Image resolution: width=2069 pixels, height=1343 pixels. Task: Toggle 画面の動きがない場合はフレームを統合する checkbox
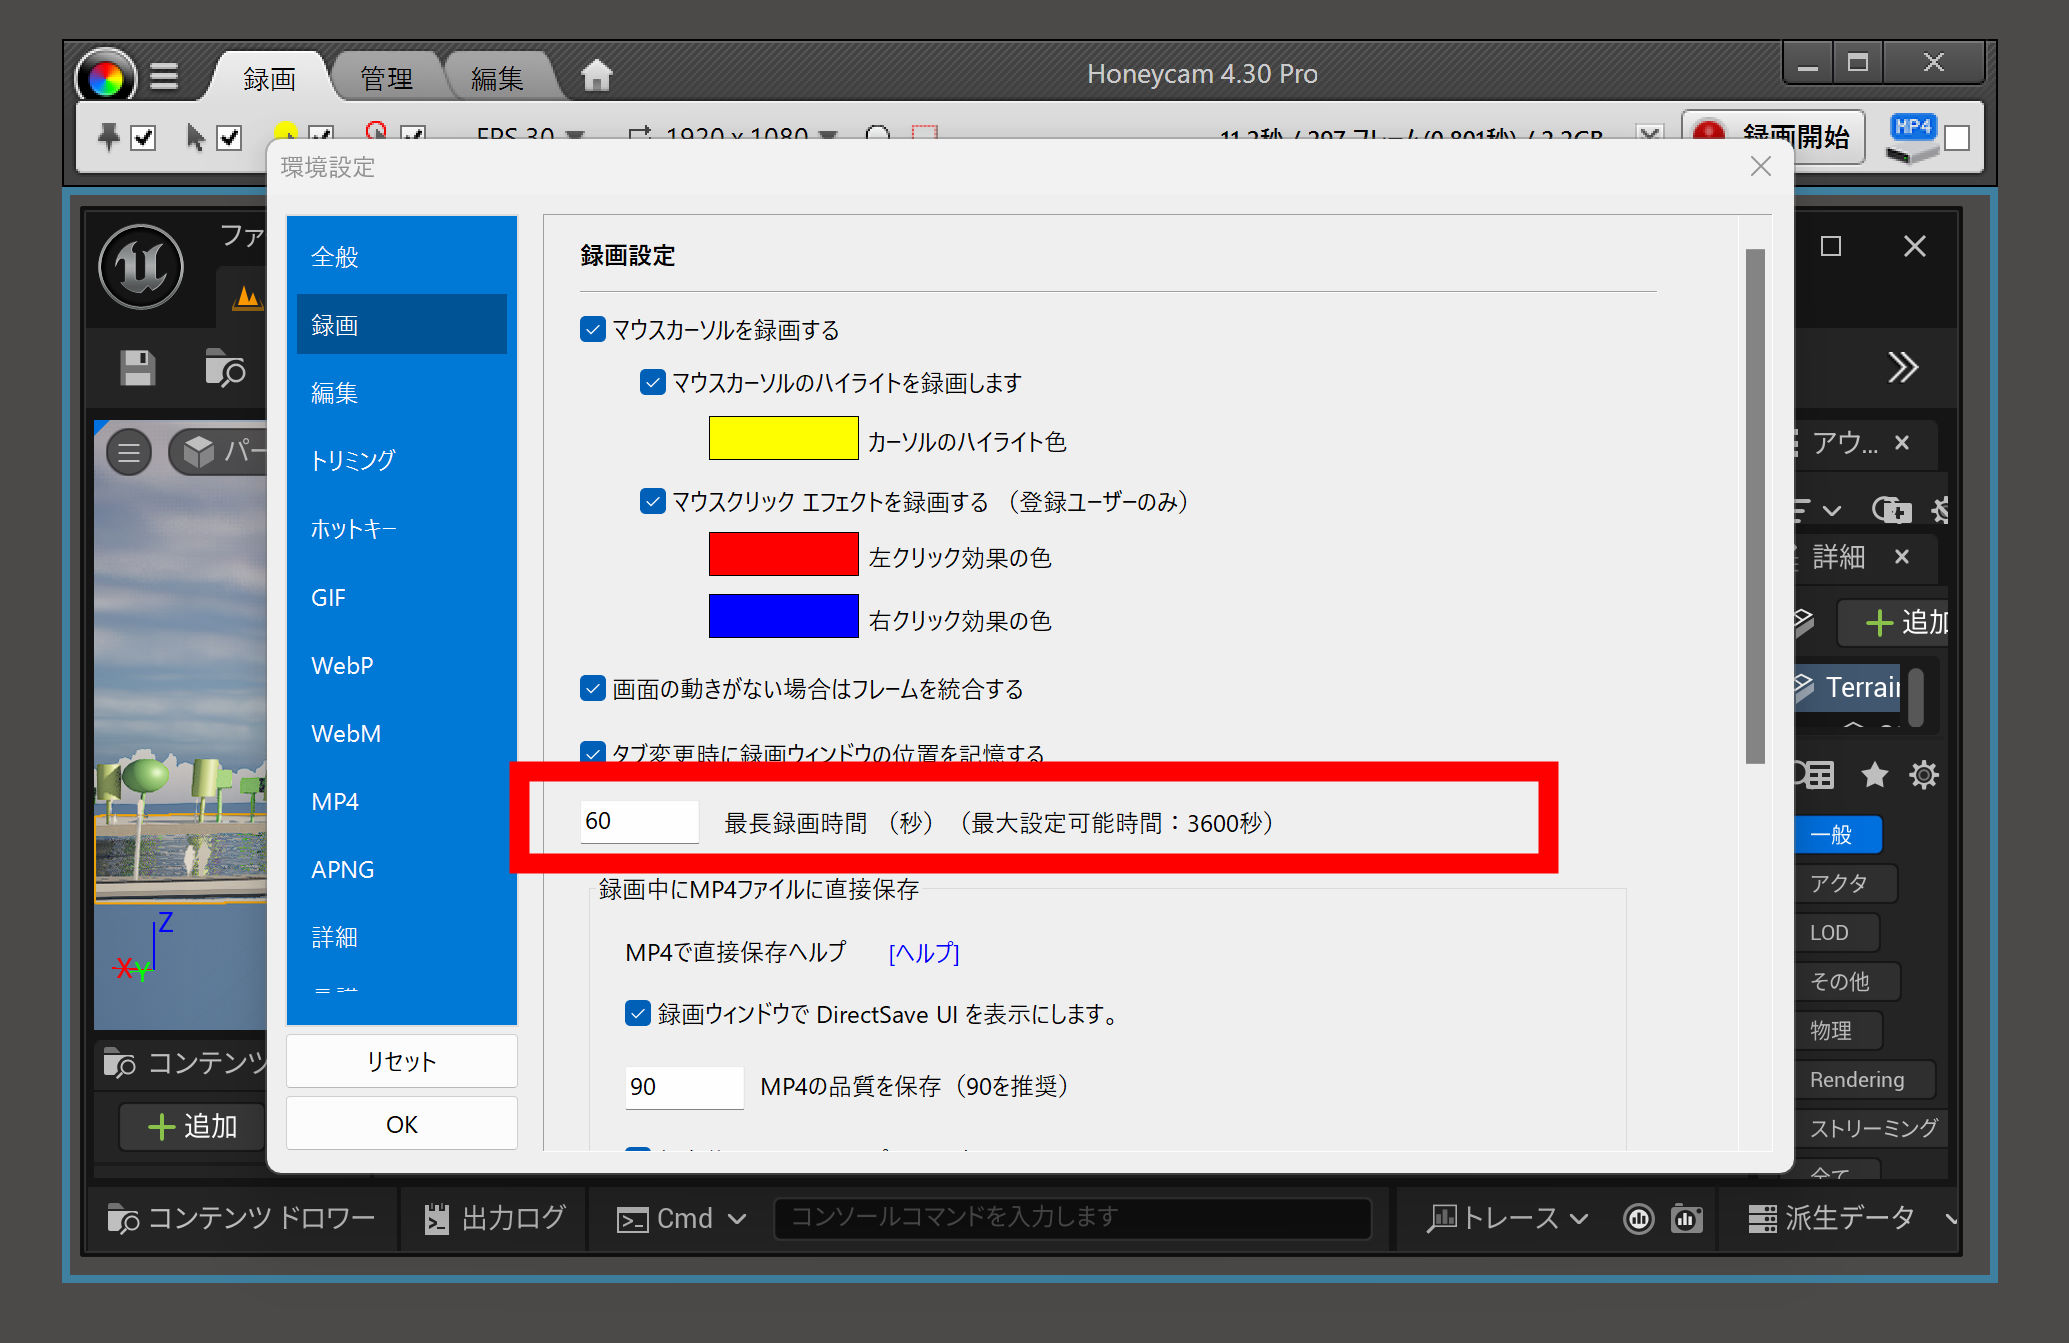pos(593,688)
